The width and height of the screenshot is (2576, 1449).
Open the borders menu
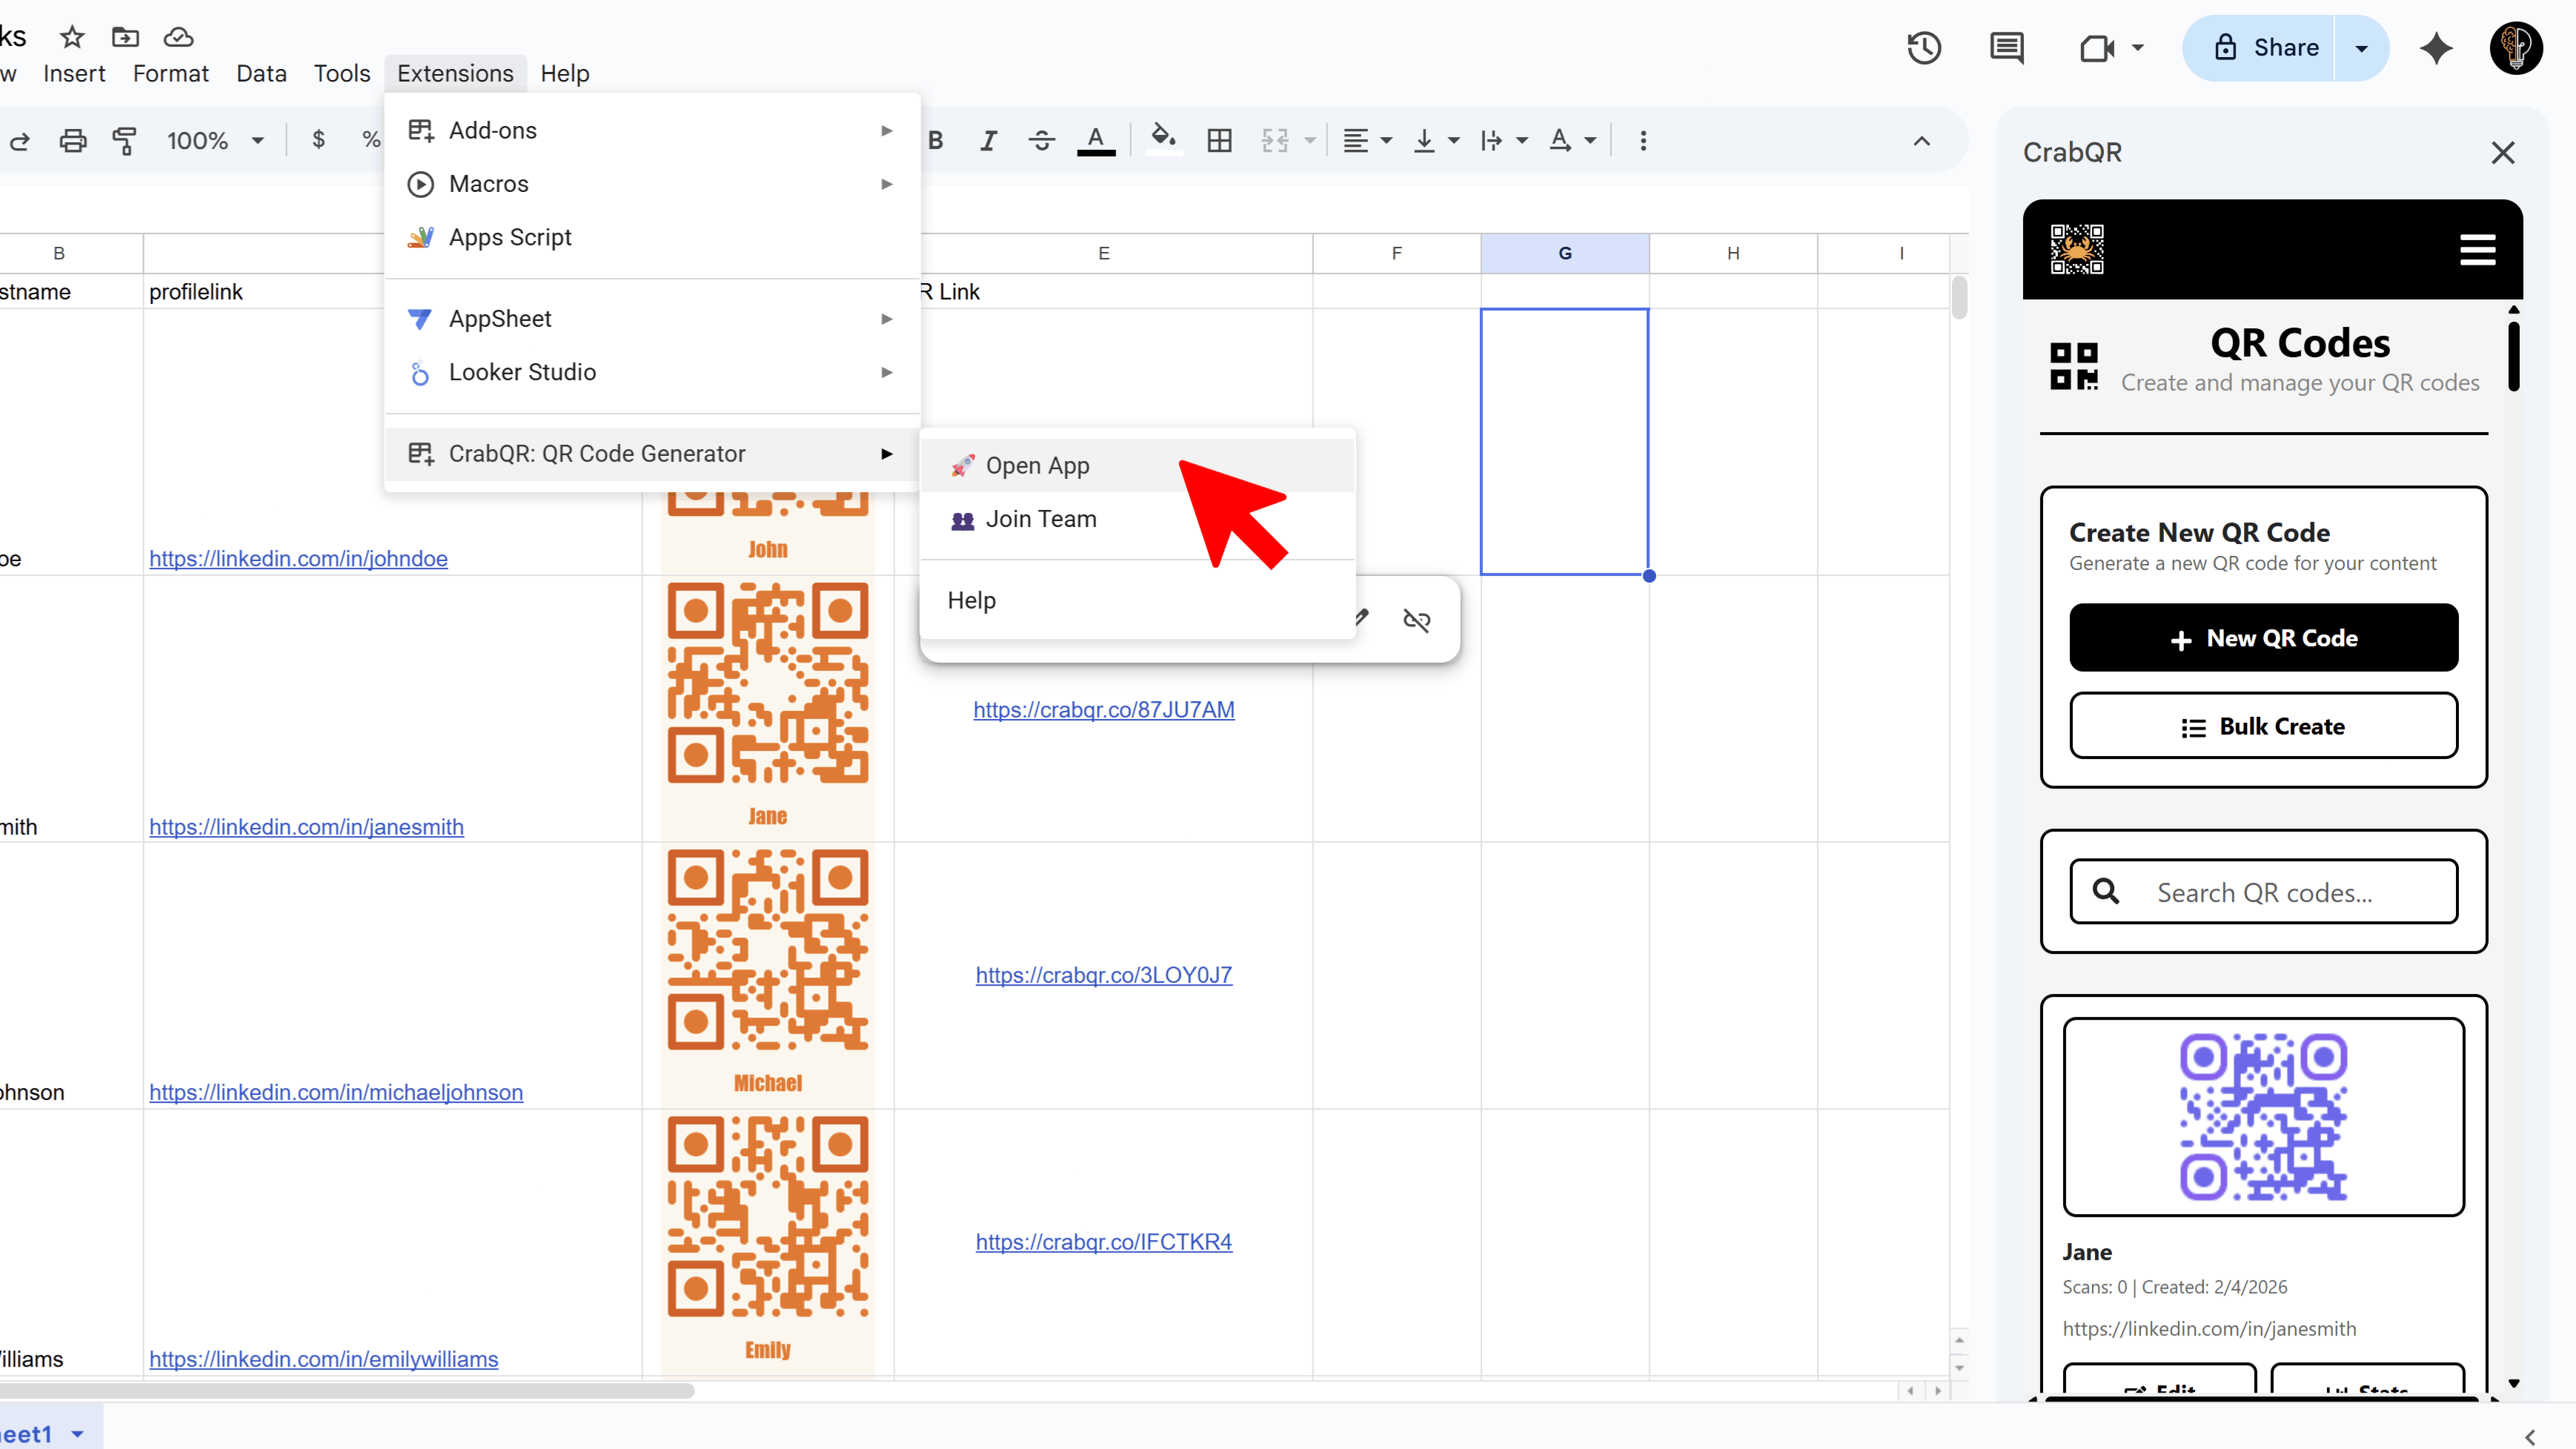click(x=1218, y=140)
